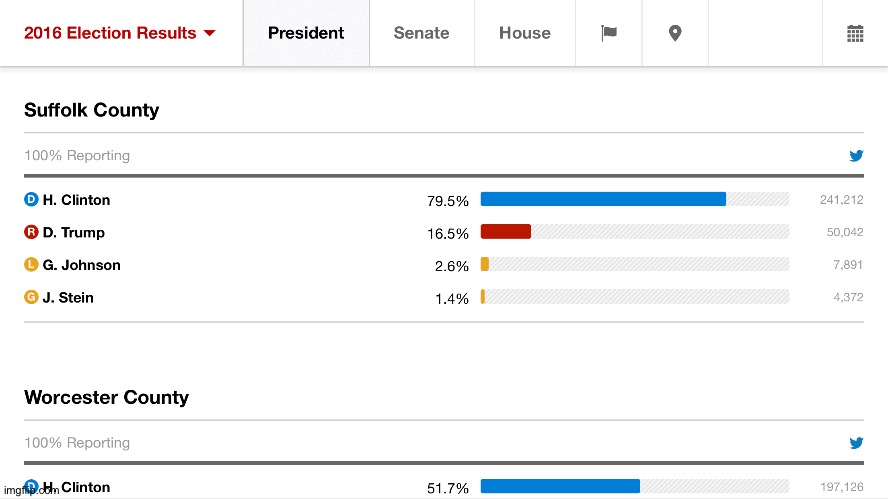The width and height of the screenshot is (888, 499).
Task: Click the flag icon tab
Action: (608, 33)
